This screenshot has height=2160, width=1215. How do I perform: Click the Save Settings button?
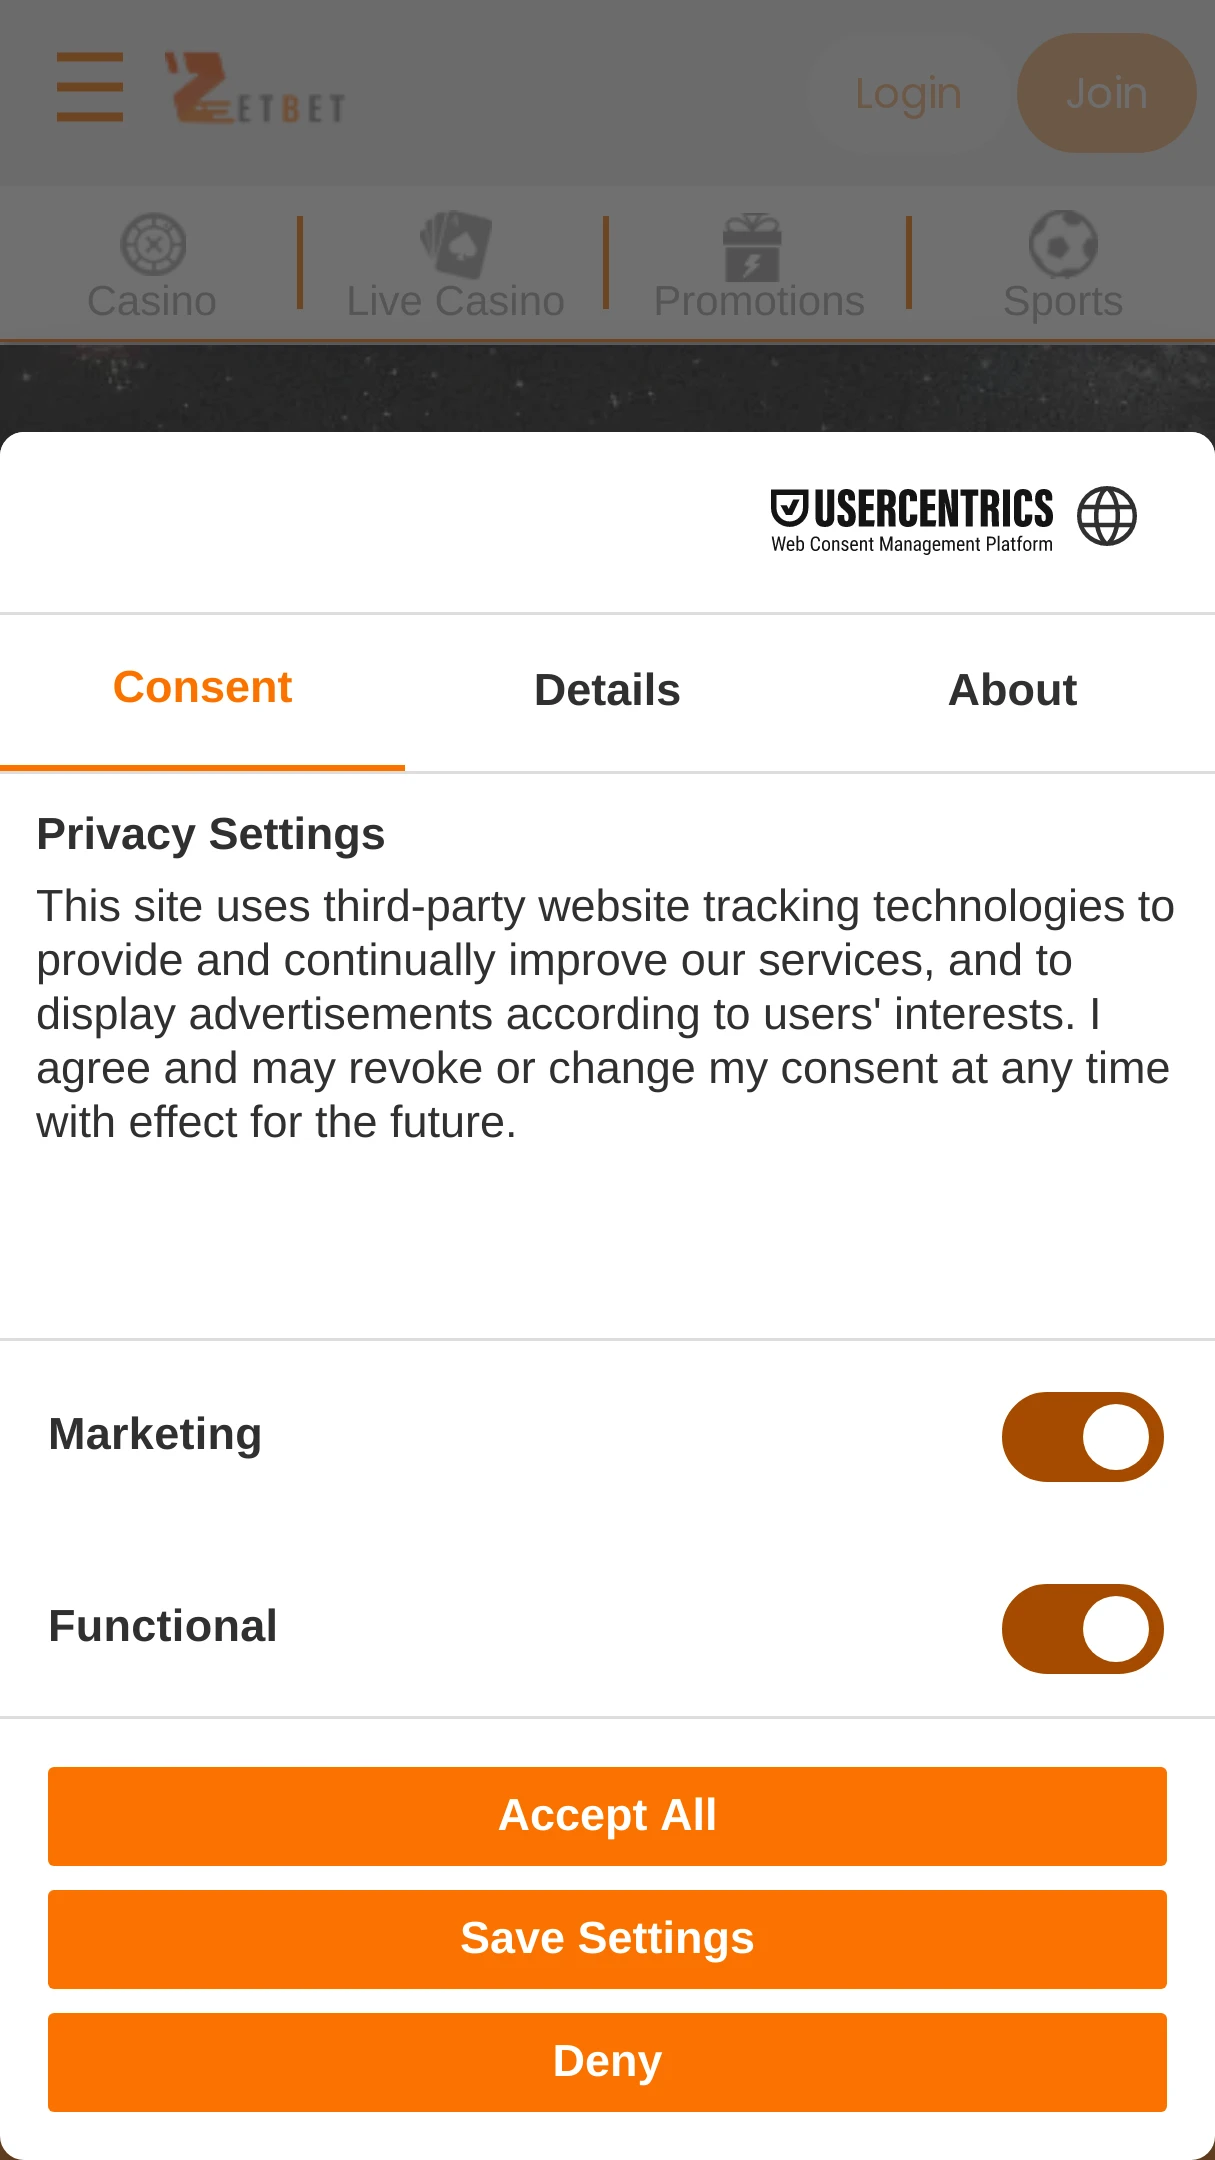pyautogui.click(x=607, y=1939)
